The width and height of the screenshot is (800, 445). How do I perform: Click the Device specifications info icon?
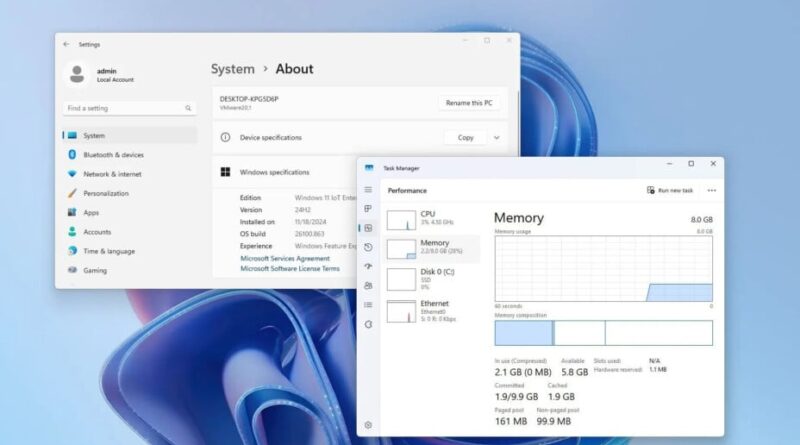(225, 137)
